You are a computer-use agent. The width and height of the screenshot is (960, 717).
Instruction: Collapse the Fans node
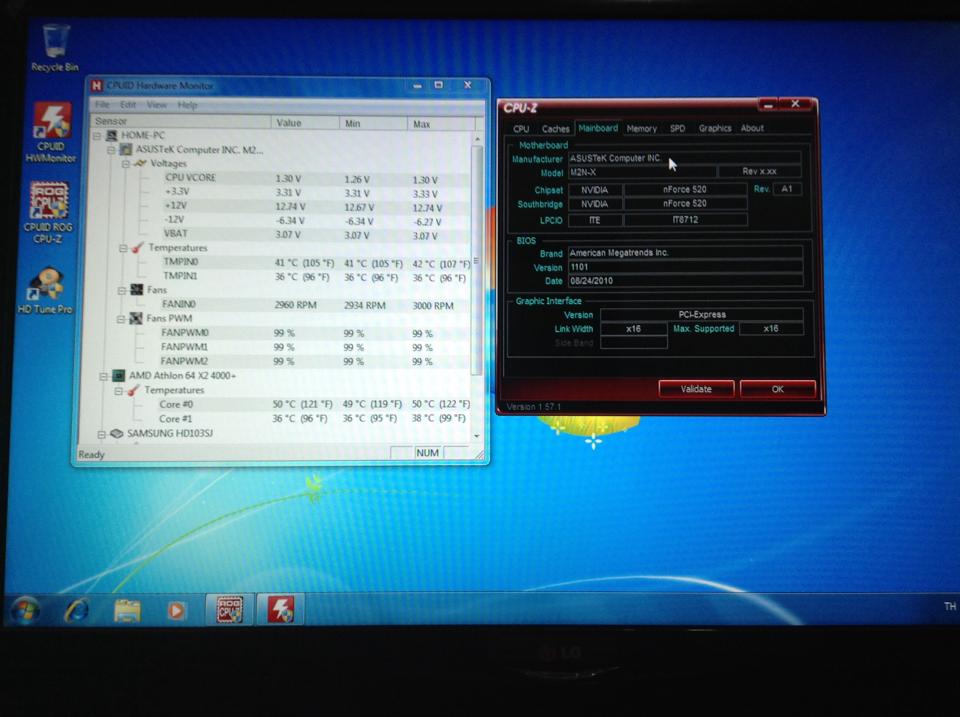point(122,290)
